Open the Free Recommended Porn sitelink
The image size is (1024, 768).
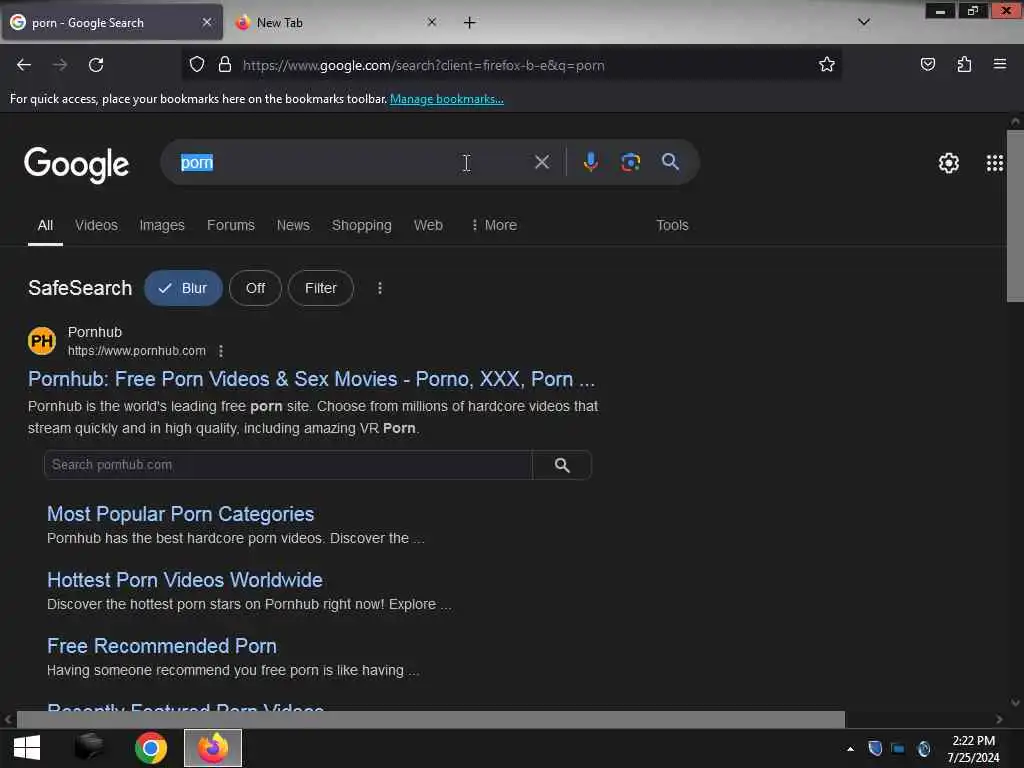(x=162, y=646)
